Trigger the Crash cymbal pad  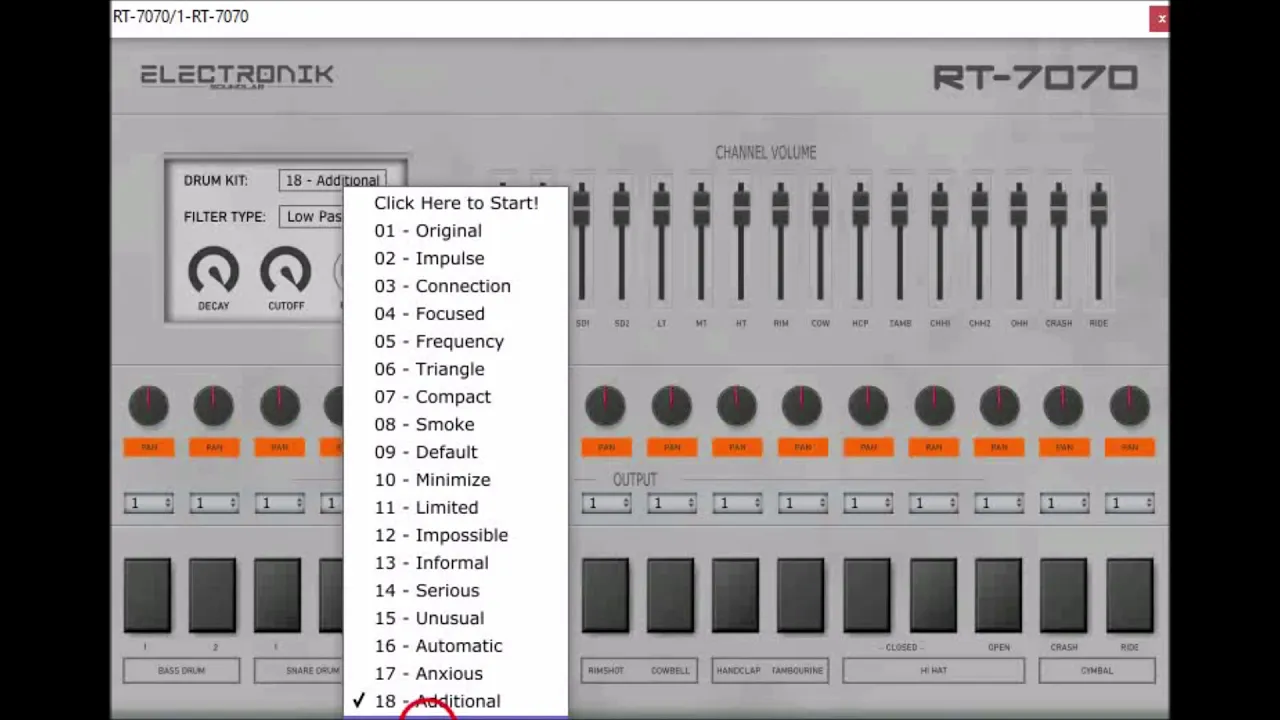point(1063,596)
